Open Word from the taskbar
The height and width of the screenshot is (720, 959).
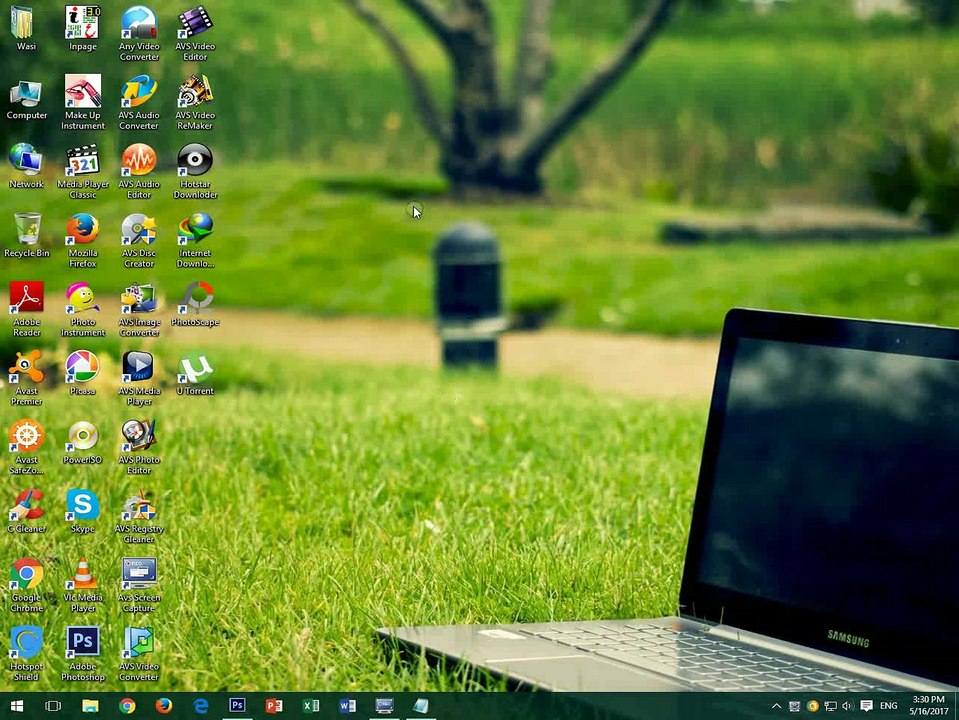point(347,706)
